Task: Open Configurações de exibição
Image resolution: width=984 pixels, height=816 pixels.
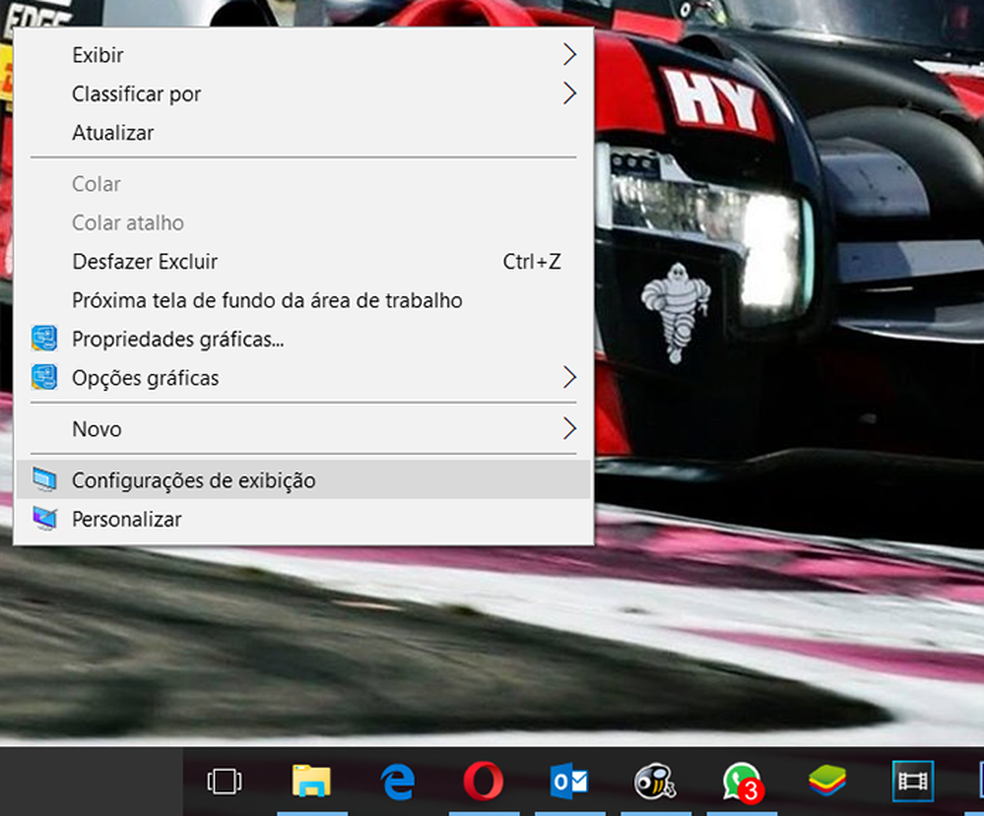Action: [x=304, y=480]
